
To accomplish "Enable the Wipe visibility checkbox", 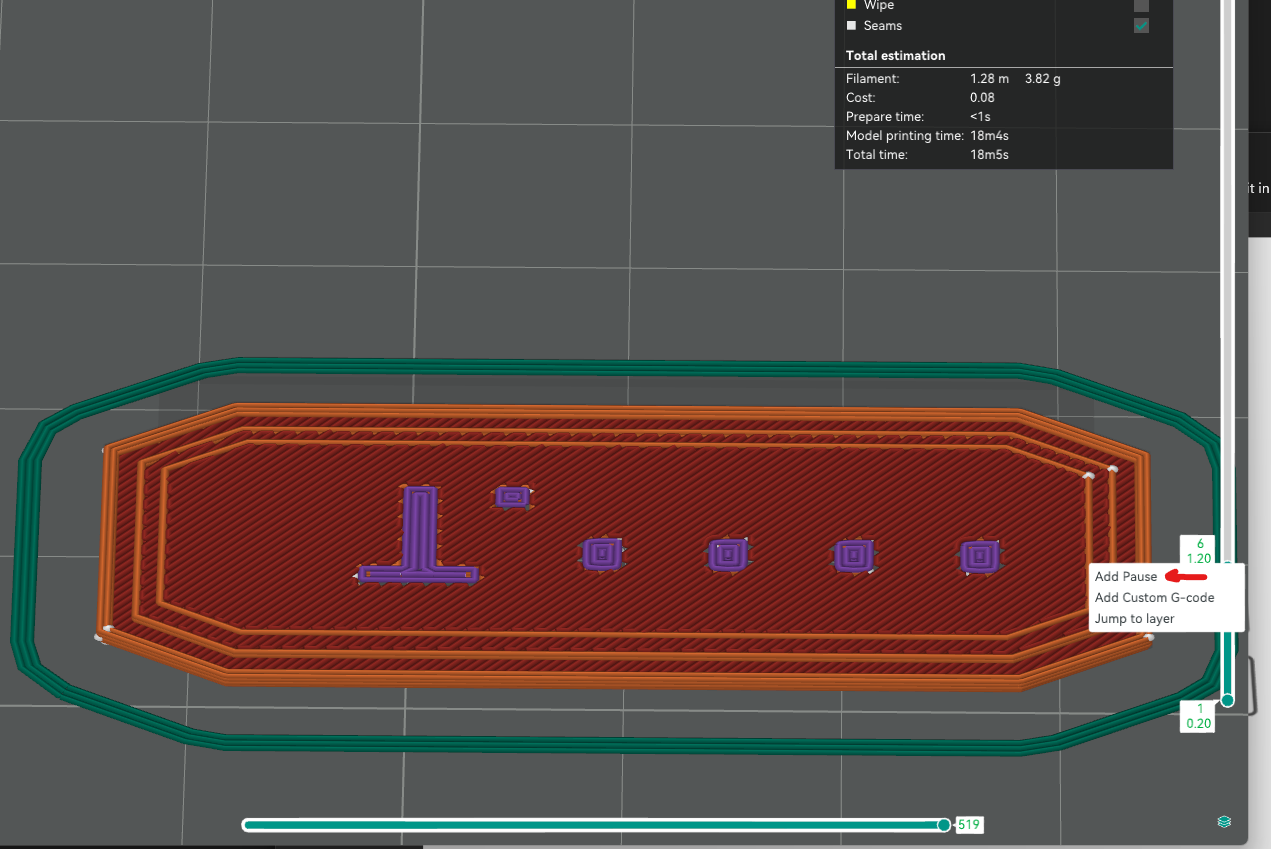I will click(x=1141, y=5).
